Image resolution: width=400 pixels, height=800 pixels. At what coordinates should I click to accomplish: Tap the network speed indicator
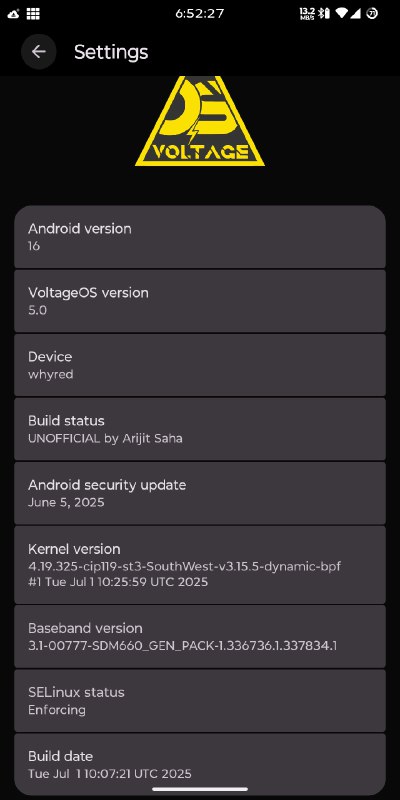pyautogui.click(x=307, y=13)
